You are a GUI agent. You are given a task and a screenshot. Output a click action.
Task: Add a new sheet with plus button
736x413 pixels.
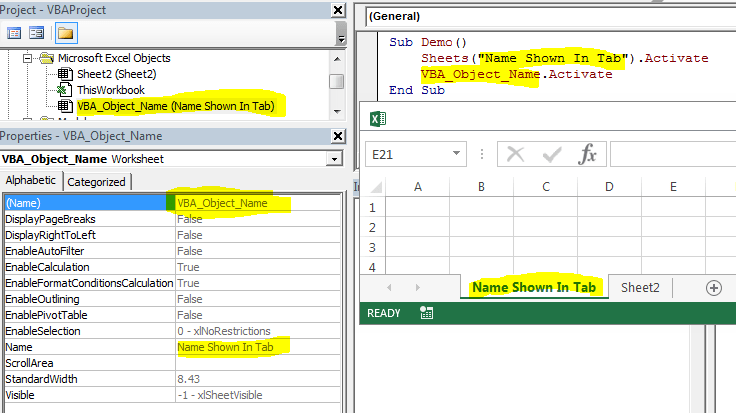(x=714, y=288)
